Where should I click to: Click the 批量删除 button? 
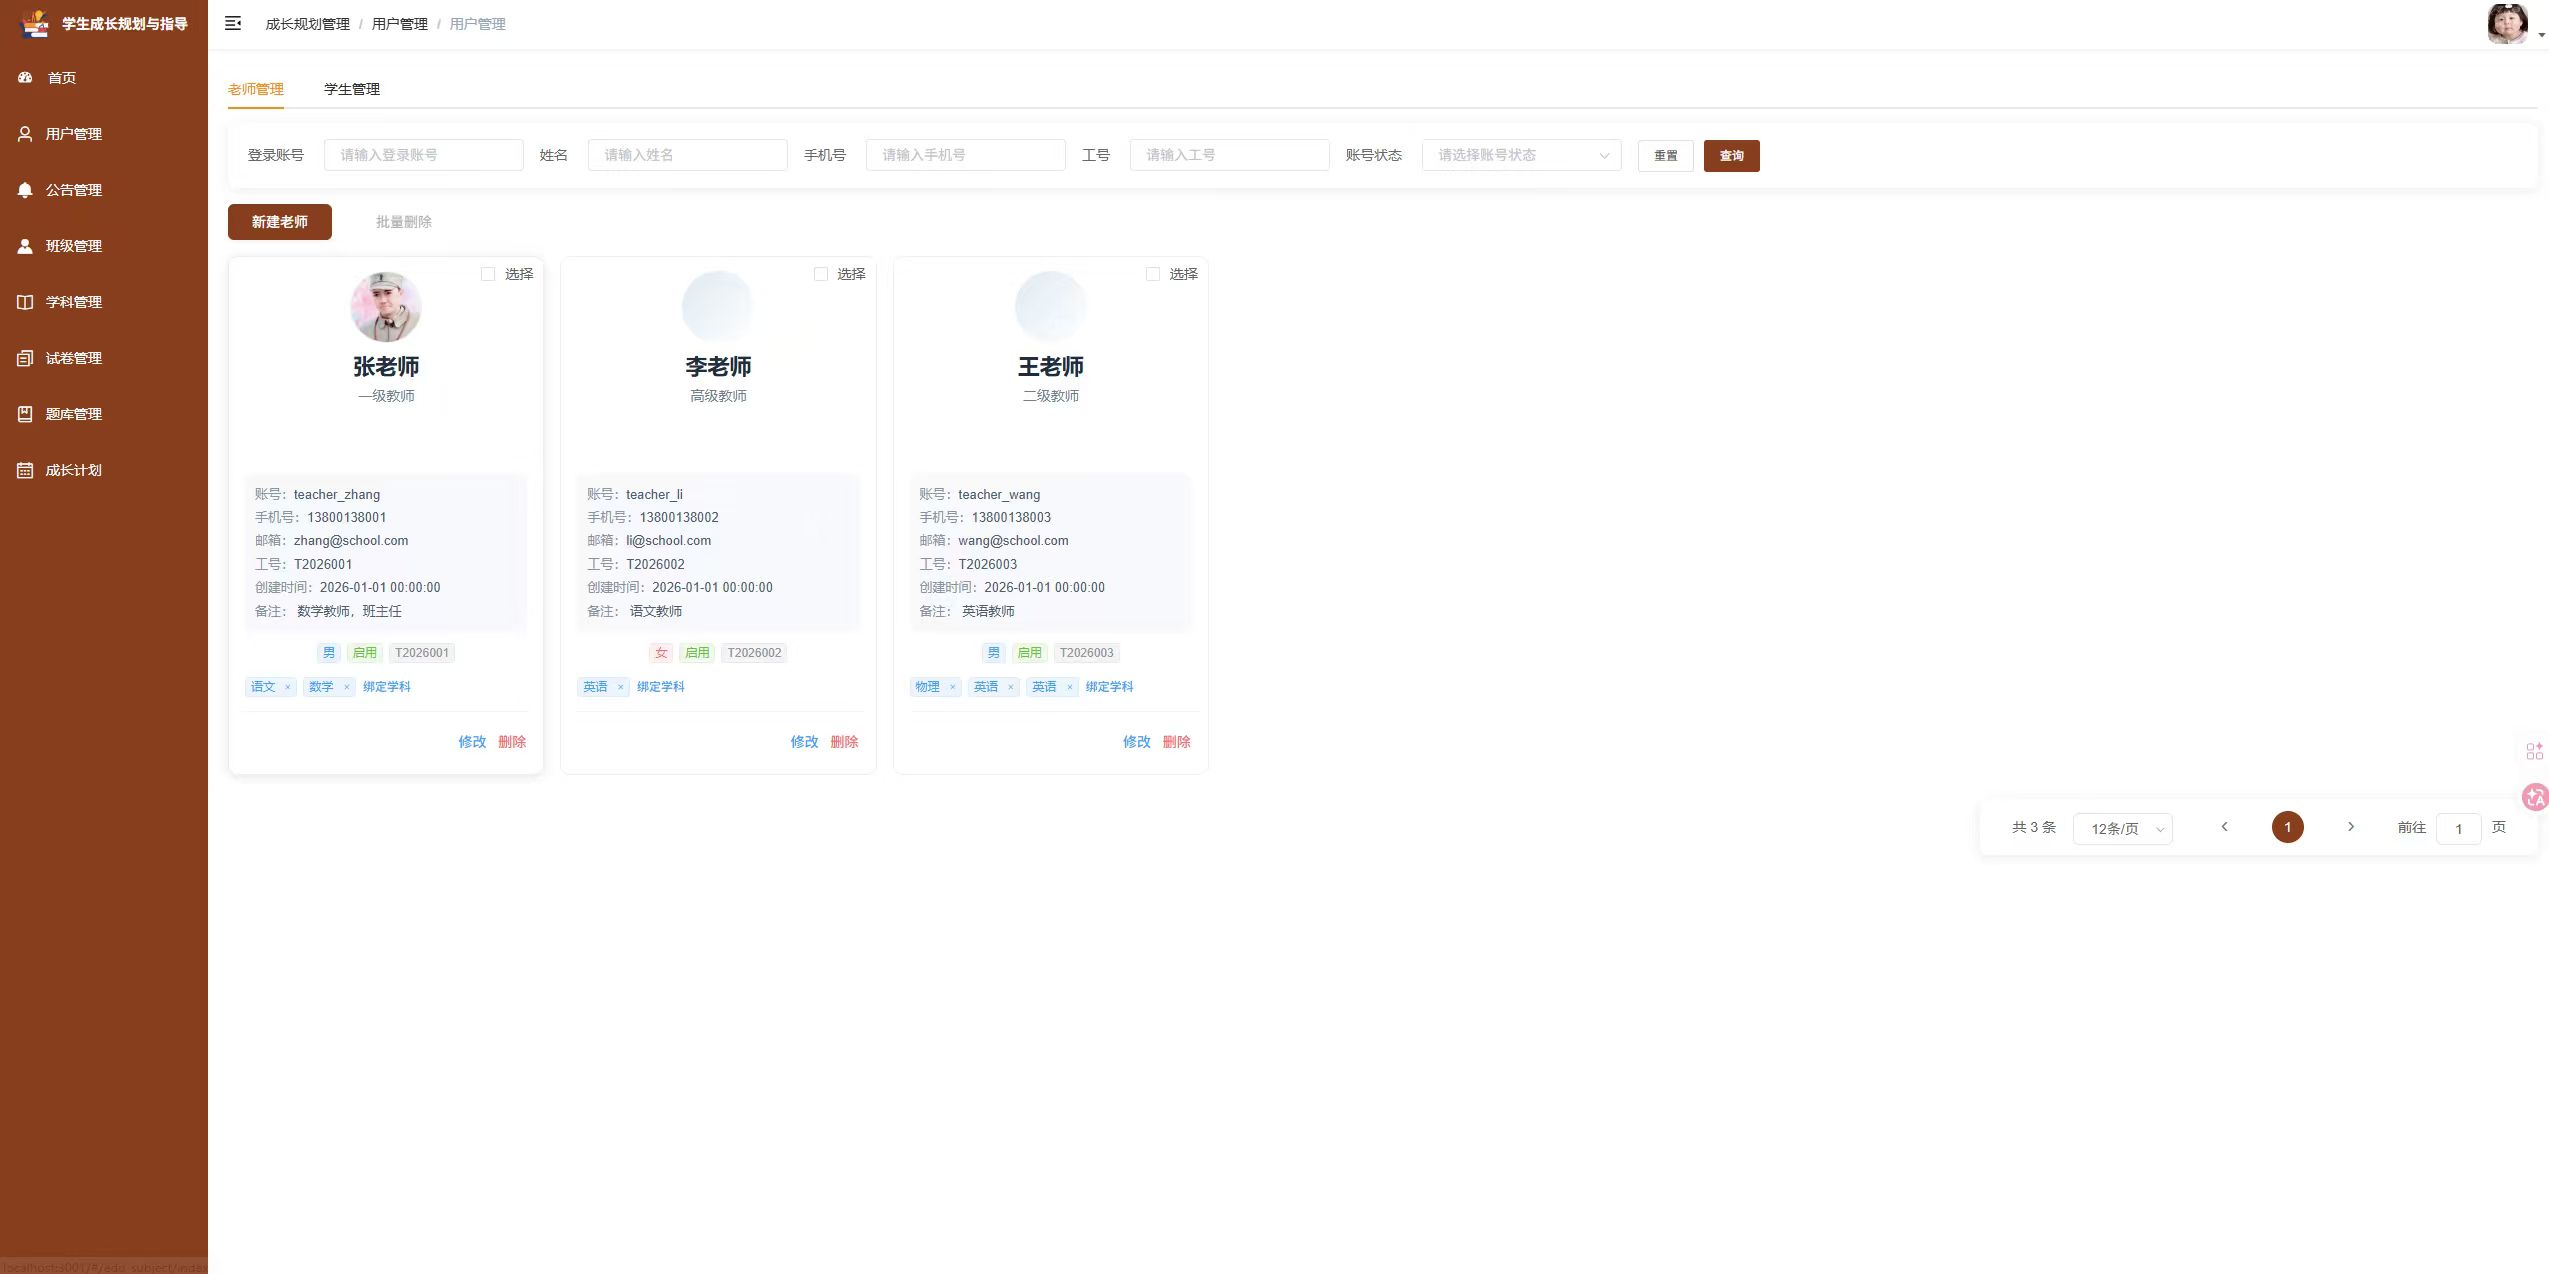click(x=404, y=222)
